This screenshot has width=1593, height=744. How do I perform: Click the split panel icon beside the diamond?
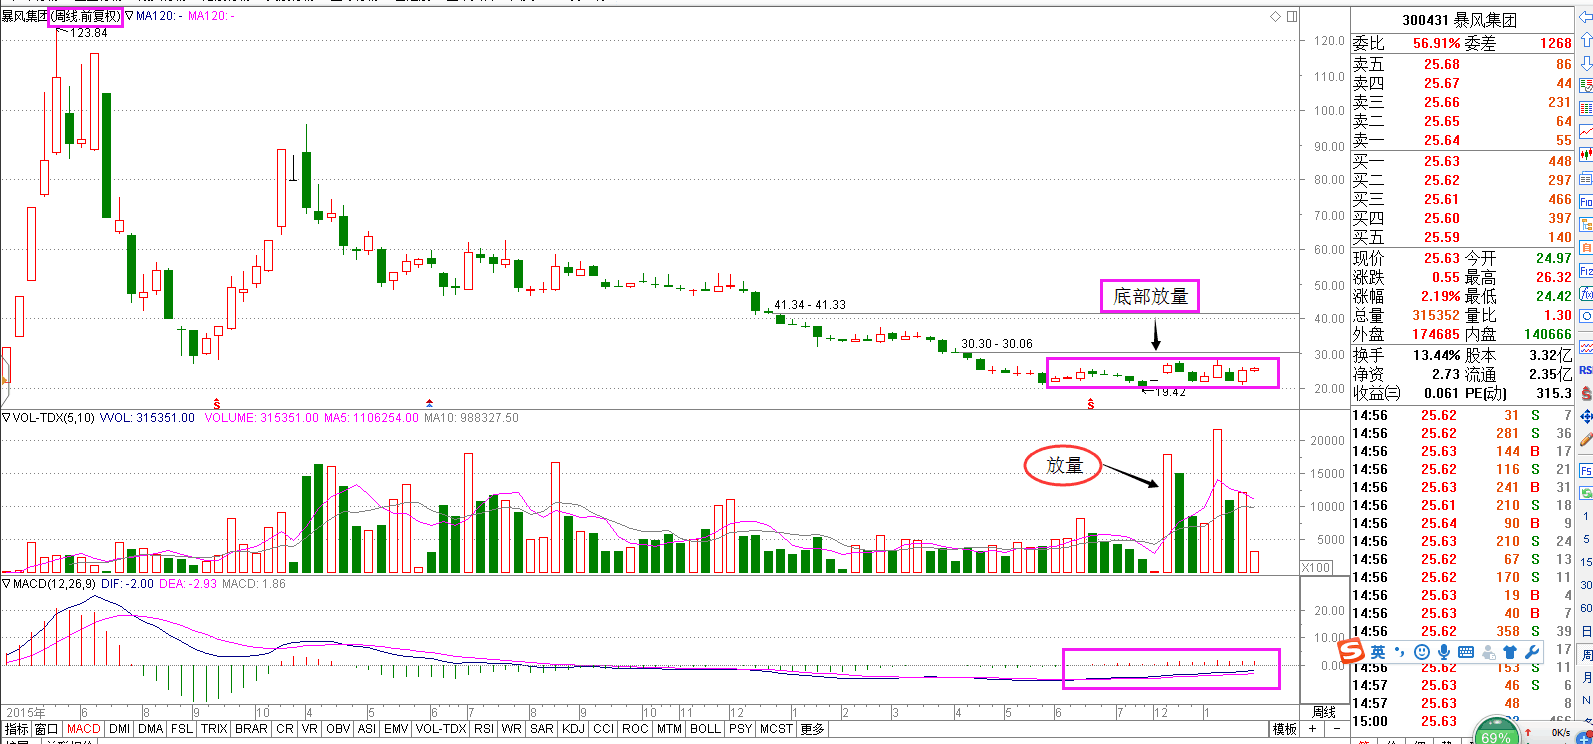1292,16
